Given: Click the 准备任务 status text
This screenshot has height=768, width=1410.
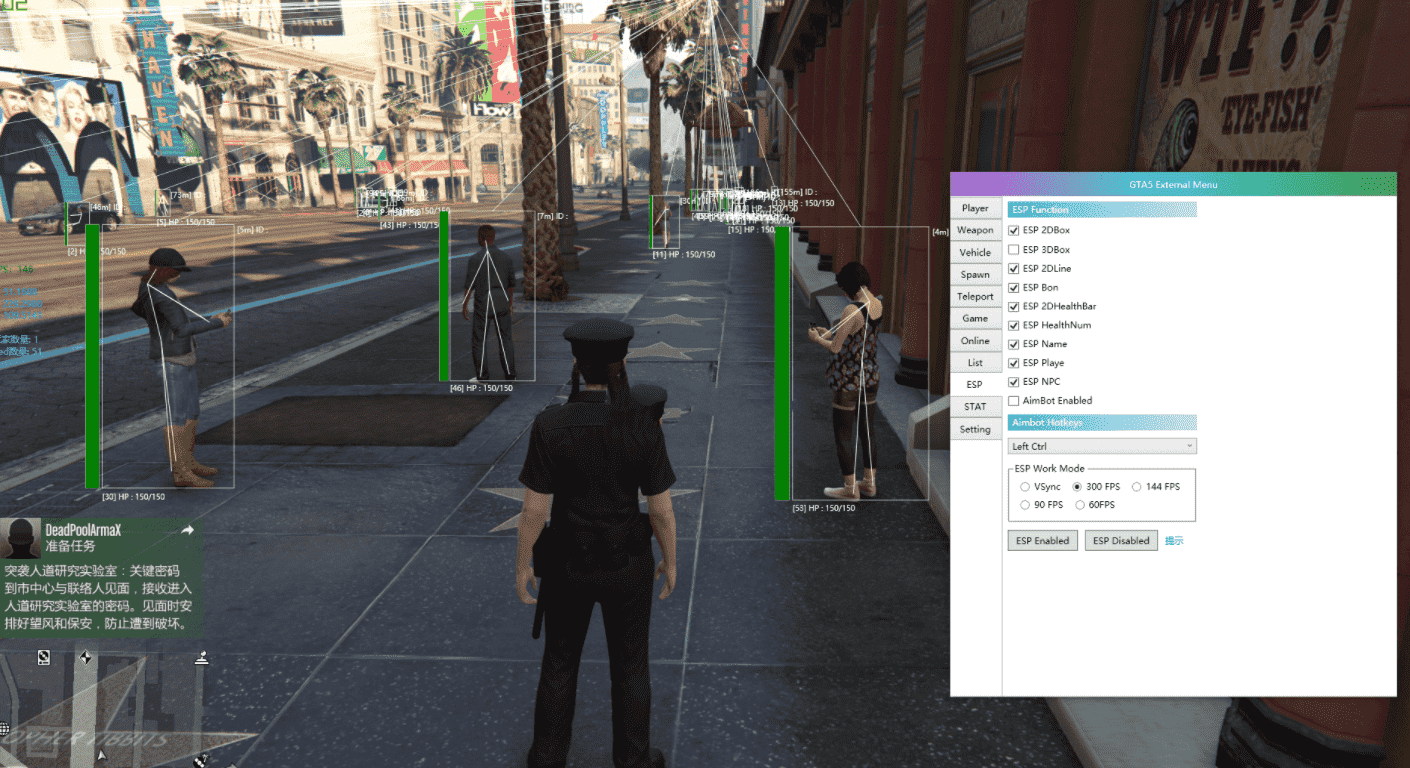Looking at the screenshot, I should pyautogui.click(x=70, y=547).
